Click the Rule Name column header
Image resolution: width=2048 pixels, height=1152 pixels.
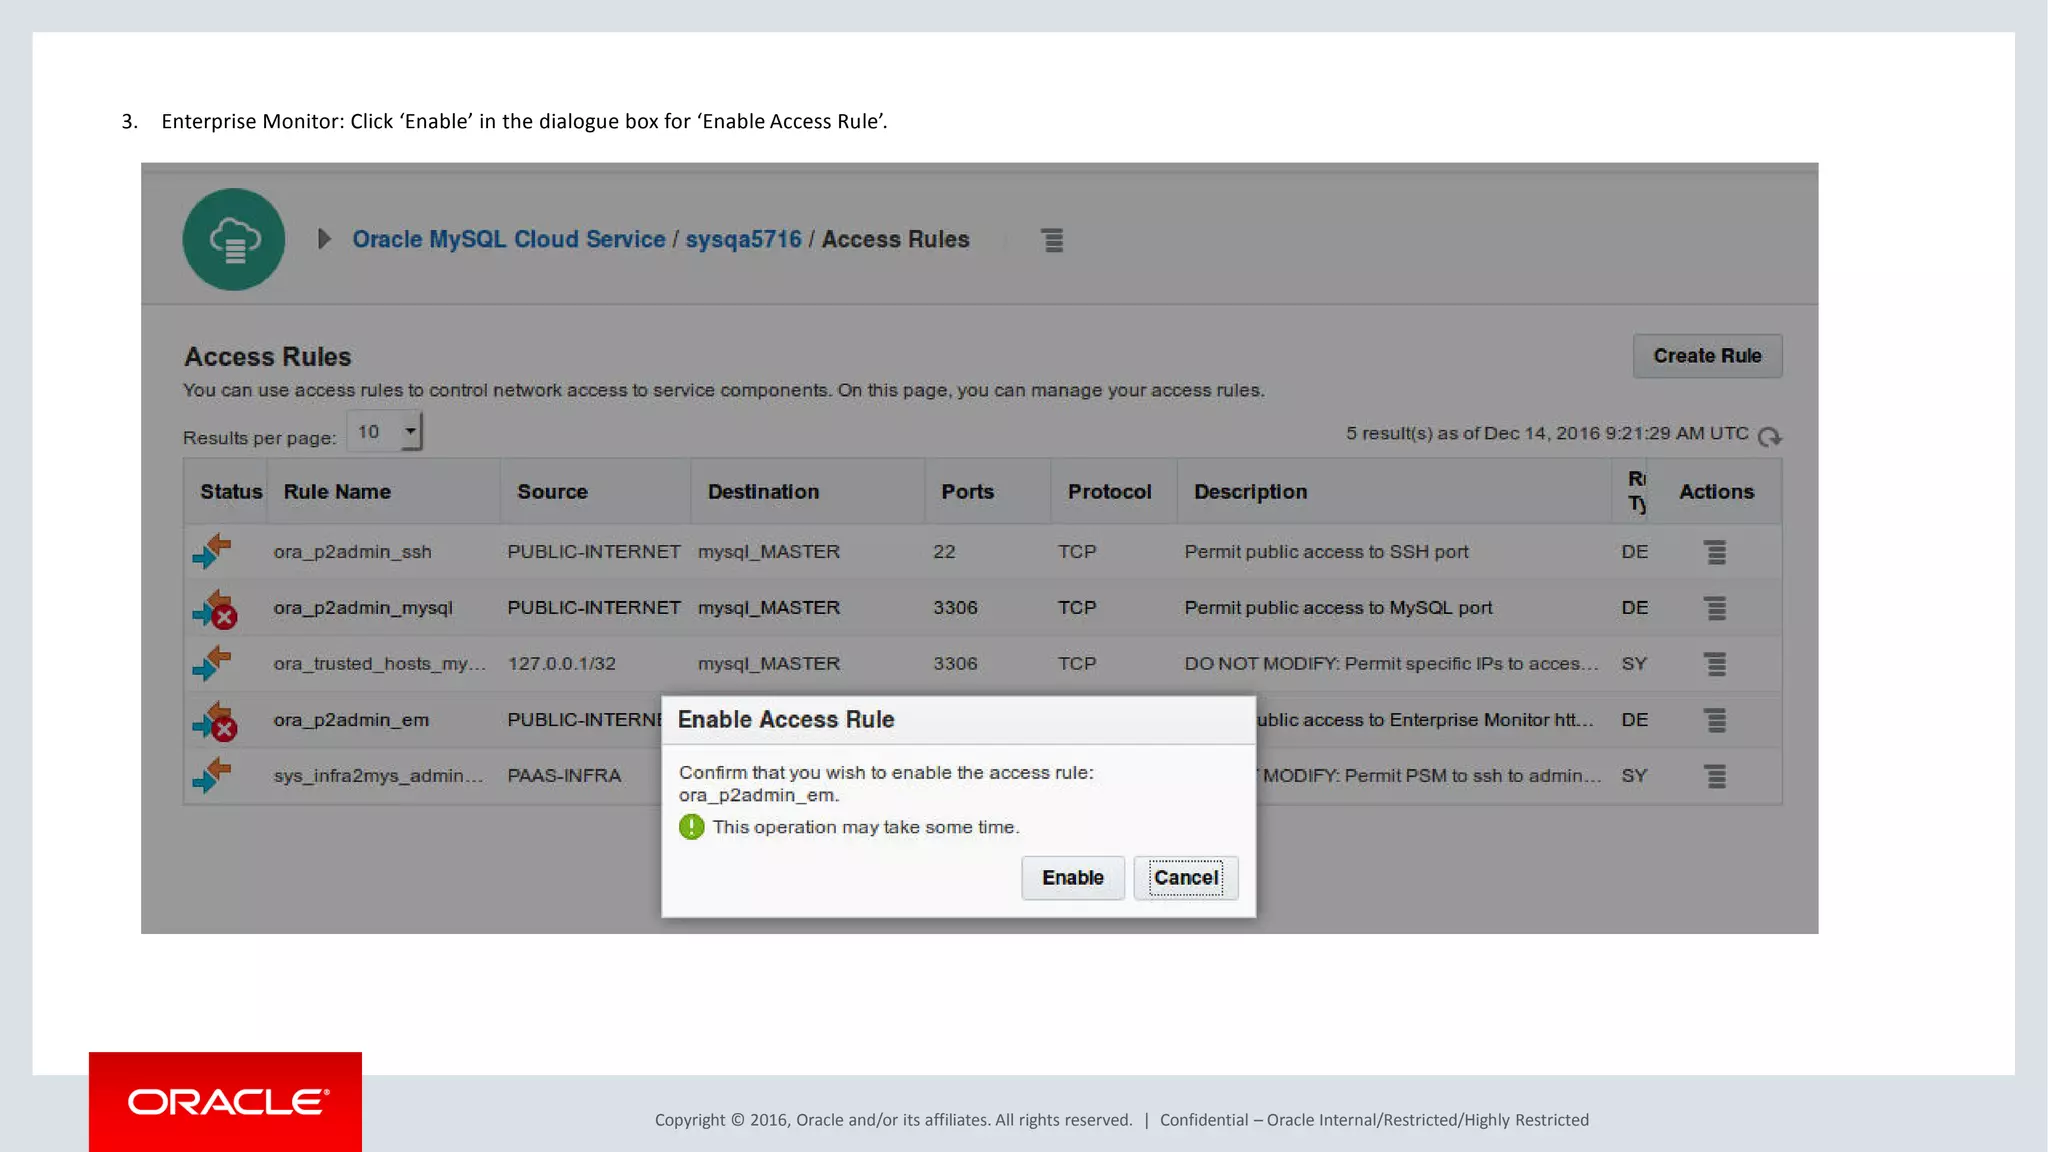tap(337, 492)
